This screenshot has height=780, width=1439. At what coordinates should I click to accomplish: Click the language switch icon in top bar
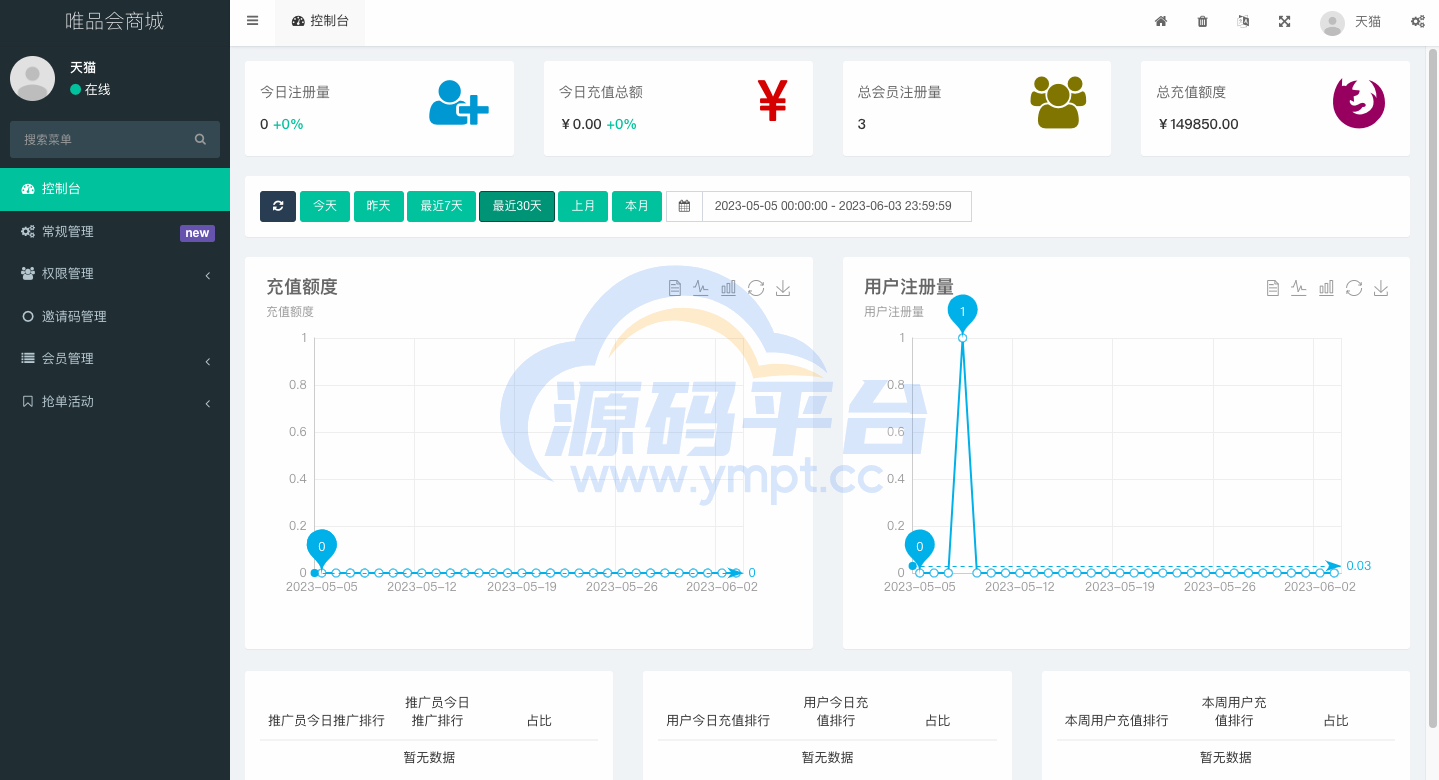(x=1243, y=21)
